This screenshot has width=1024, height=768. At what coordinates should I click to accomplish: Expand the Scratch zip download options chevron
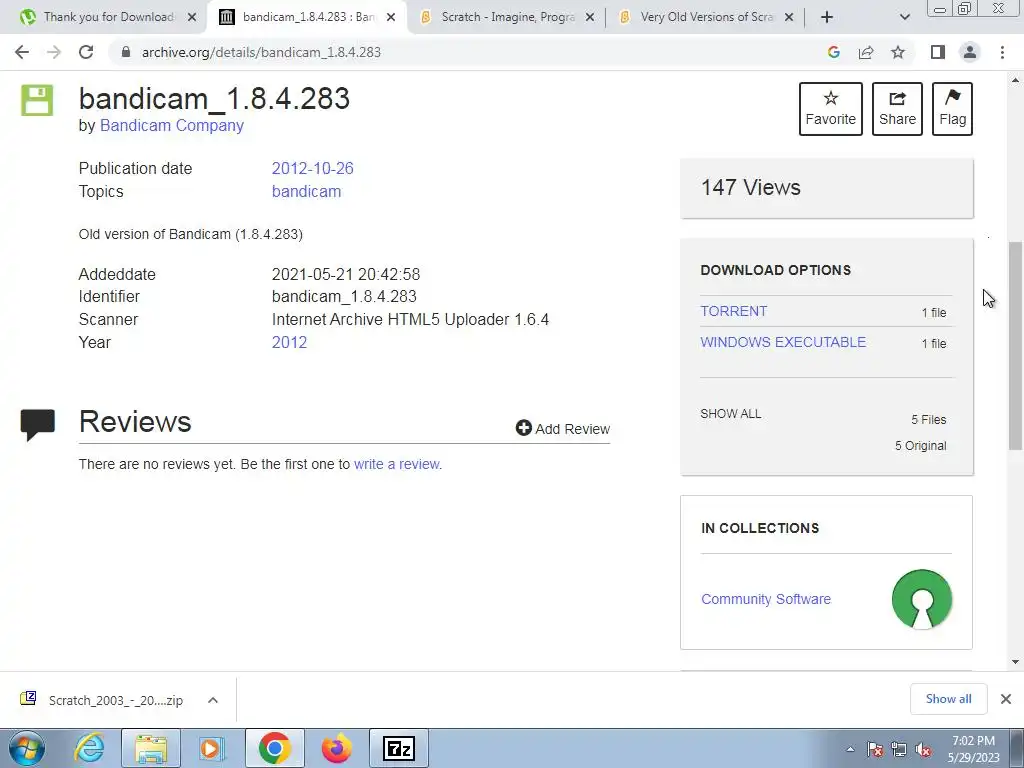pyautogui.click(x=213, y=700)
